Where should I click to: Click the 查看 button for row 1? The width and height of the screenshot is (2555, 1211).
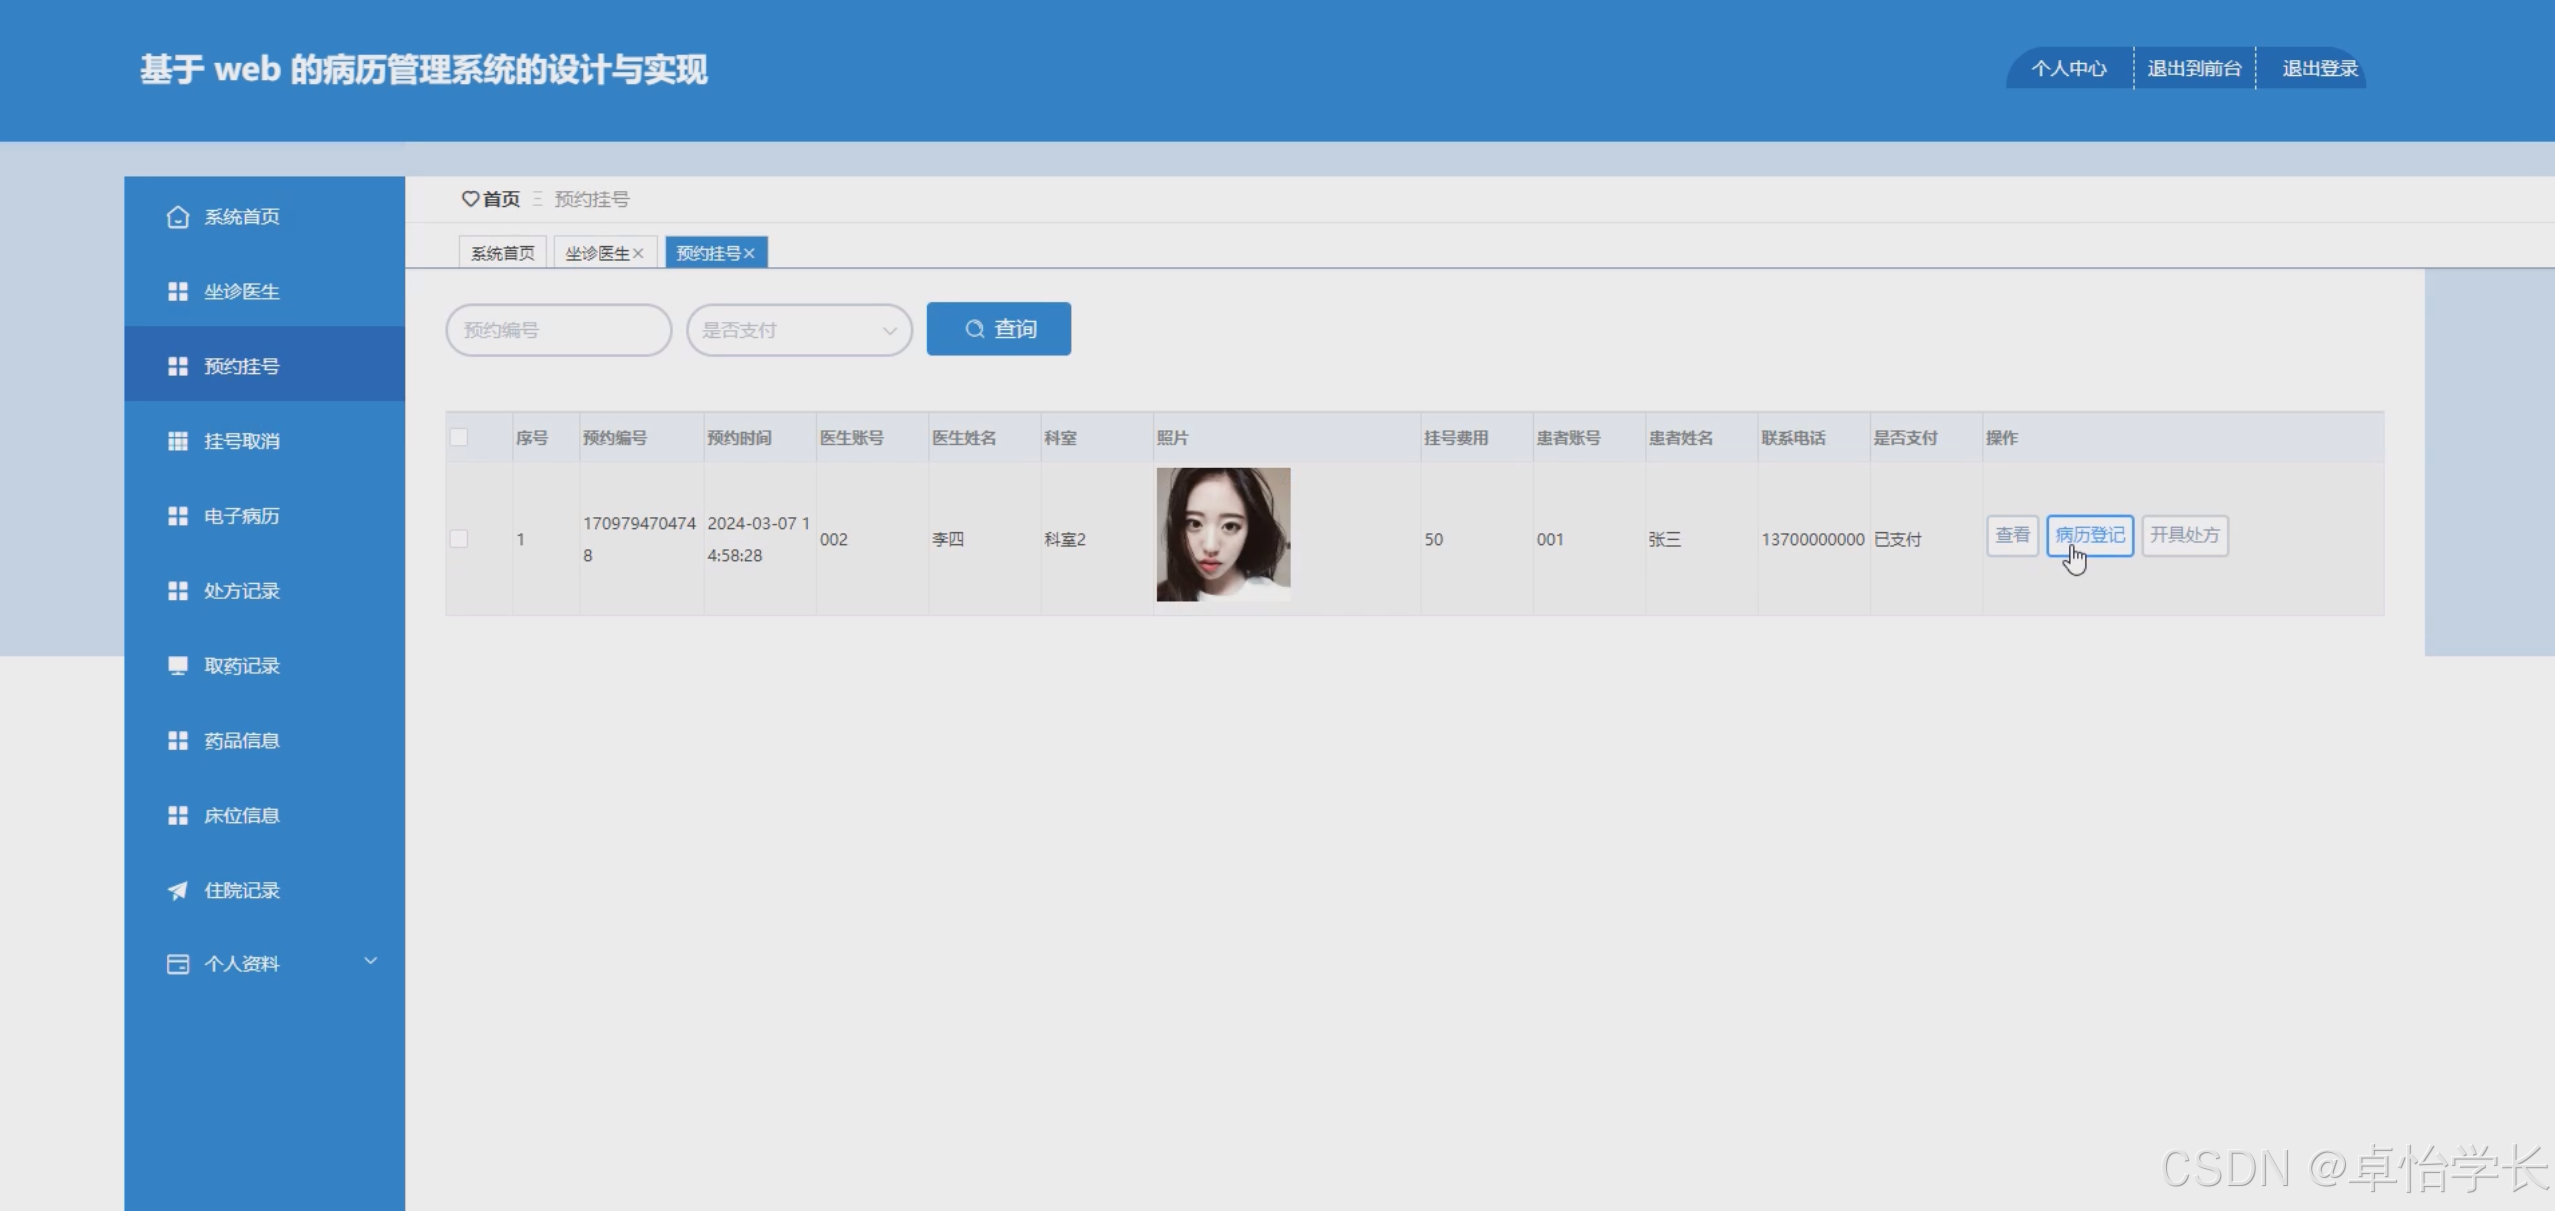[2012, 535]
